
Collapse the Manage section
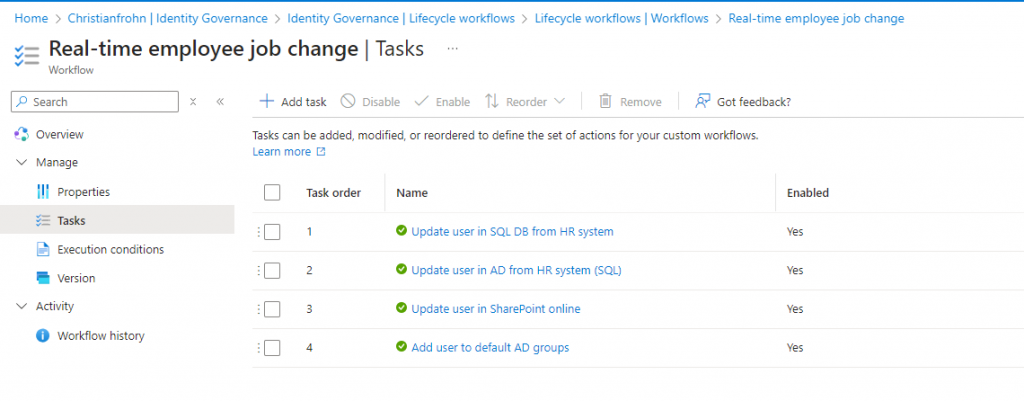(22, 162)
